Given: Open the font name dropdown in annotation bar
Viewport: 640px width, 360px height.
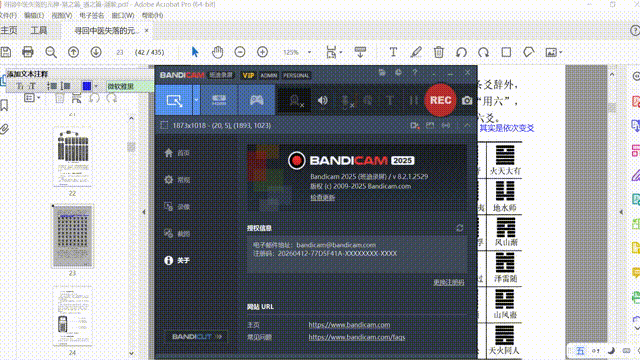Looking at the screenshot, I should pyautogui.click(x=130, y=86).
